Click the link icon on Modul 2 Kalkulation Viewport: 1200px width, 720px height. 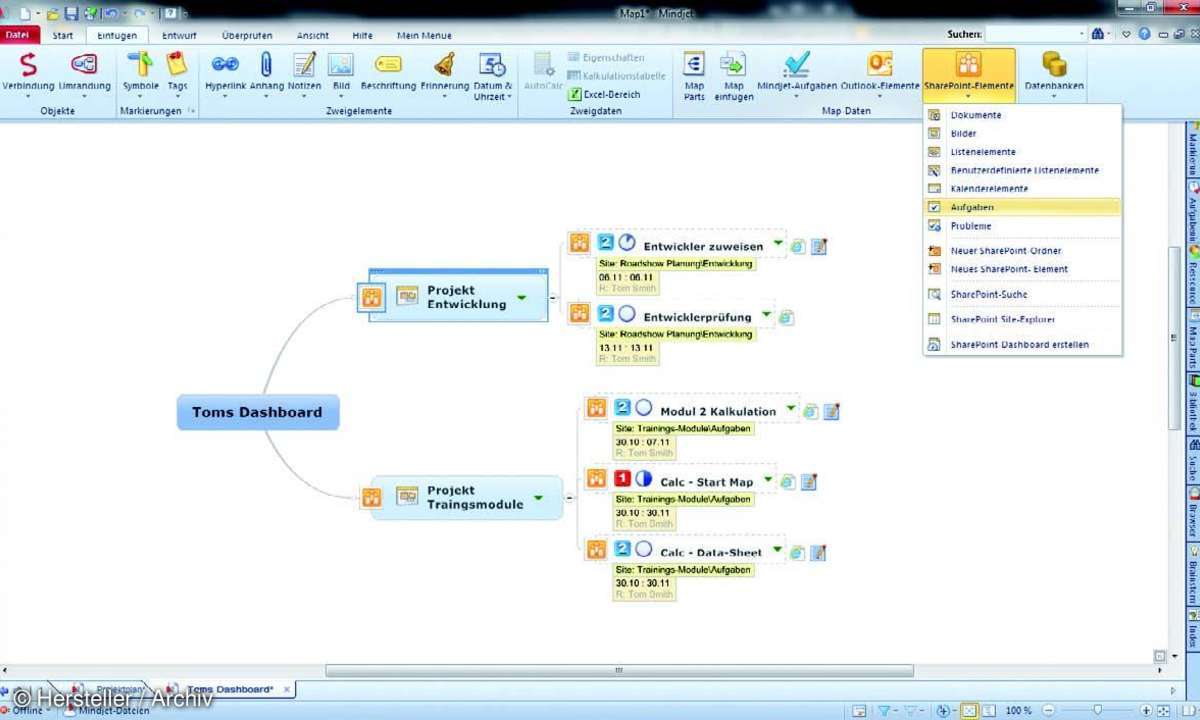[811, 411]
